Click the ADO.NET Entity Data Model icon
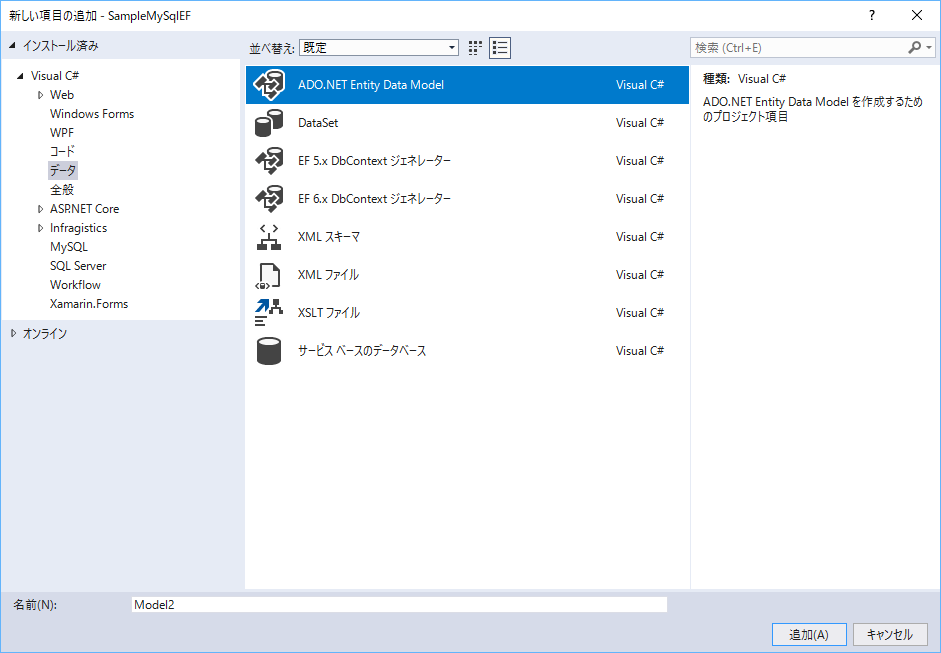Viewport: 941px width, 653px height. tap(269, 85)
